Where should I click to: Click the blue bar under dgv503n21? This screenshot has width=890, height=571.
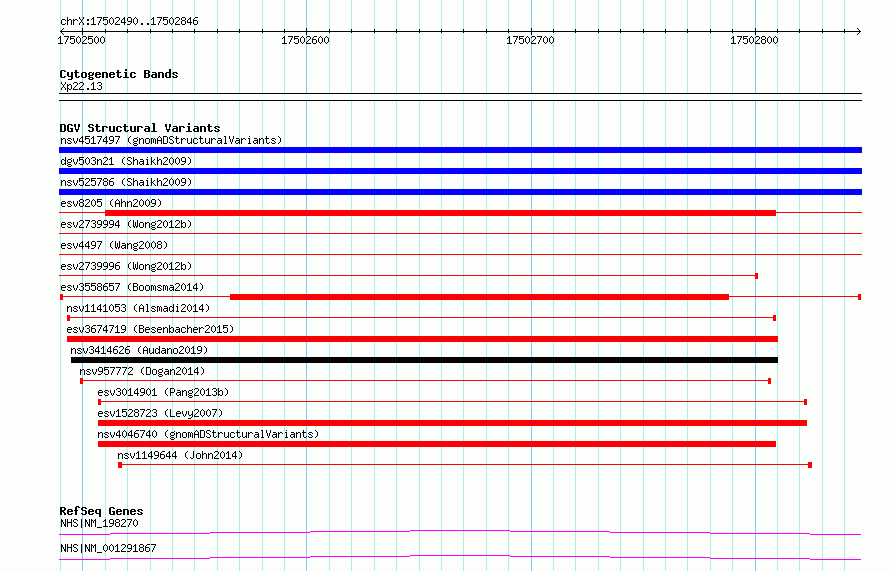click(x=460, y=171)
